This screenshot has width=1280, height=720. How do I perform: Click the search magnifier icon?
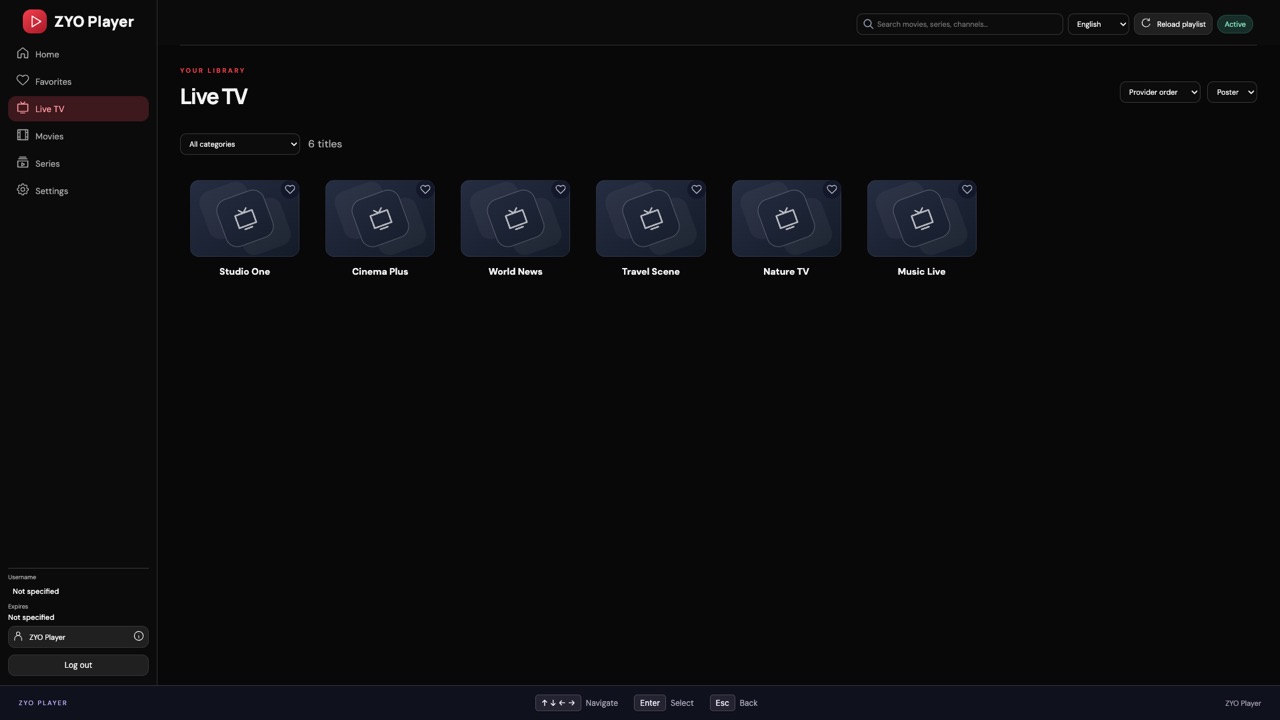pyautogui.click(x=868, y=24)
